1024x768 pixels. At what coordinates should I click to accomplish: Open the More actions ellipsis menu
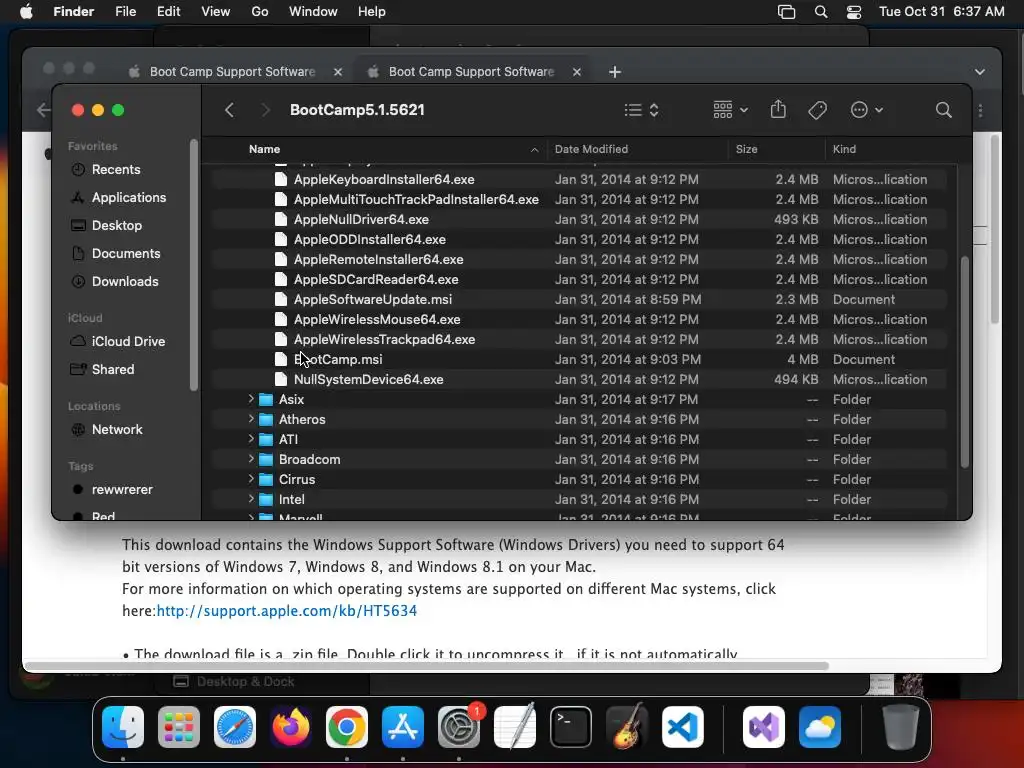pyautogui.click(x=867, y=110)
